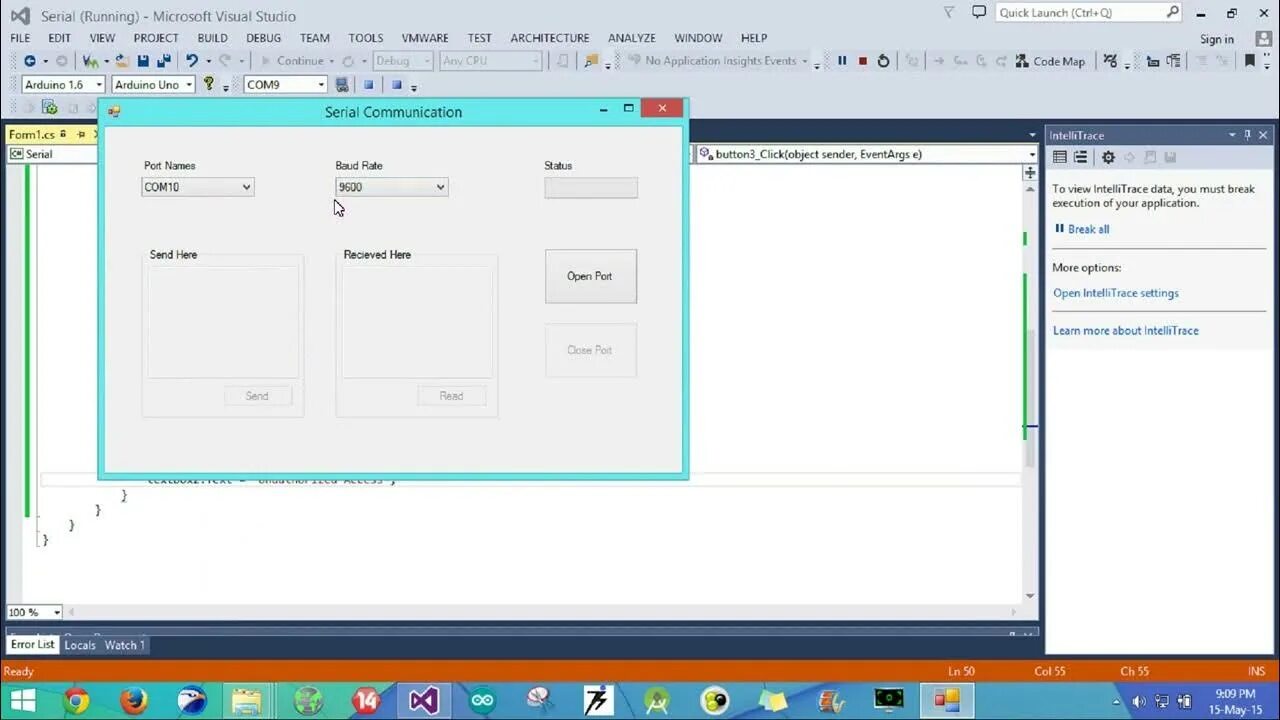Expand the Arduino Uno board dropdown

pos(188,85)
